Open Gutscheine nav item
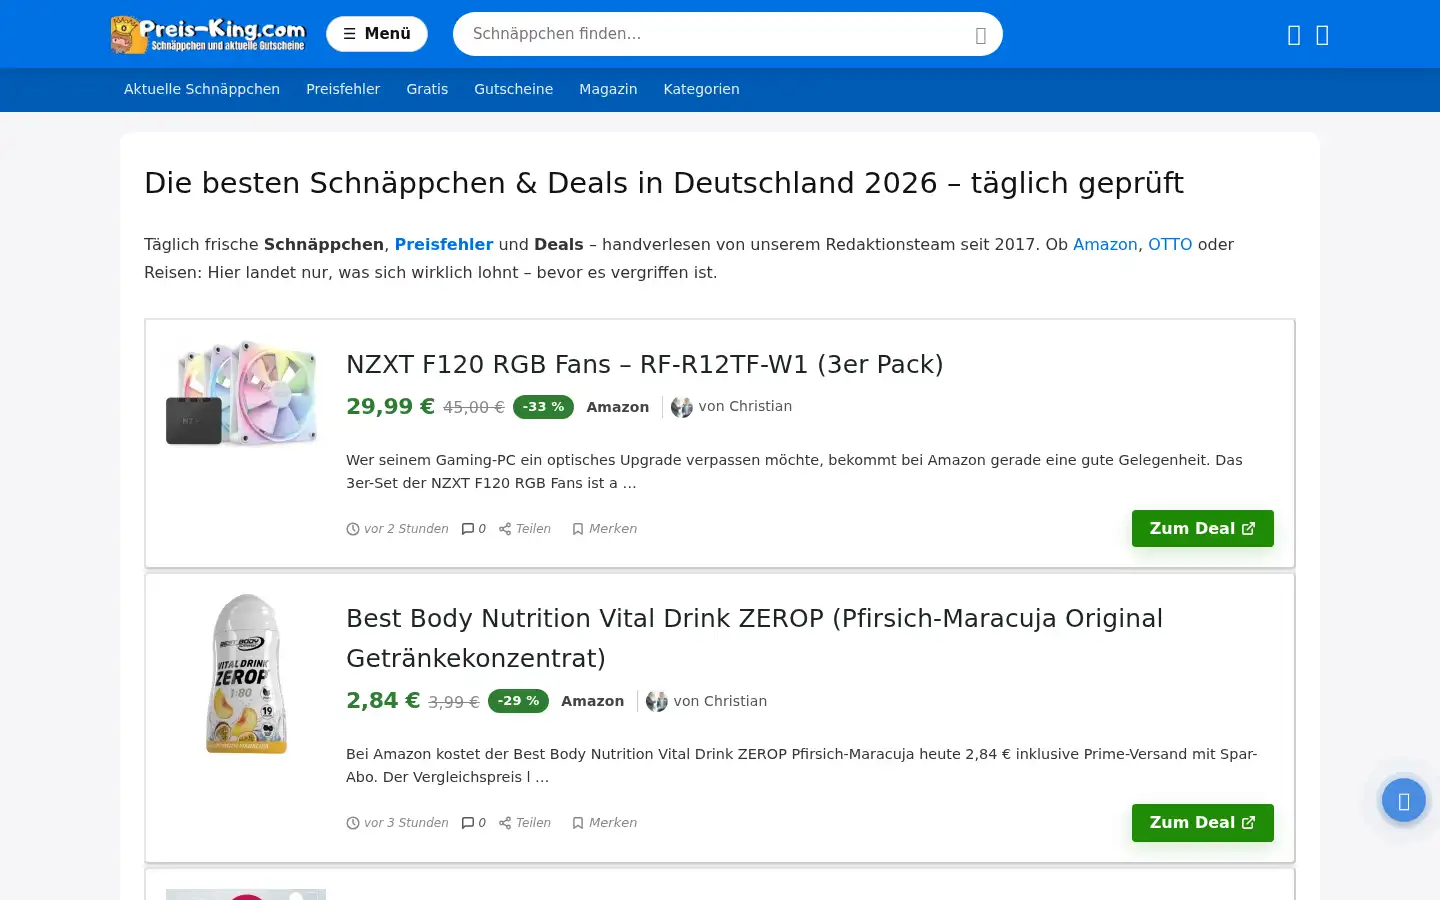1440x900 pixels. coord(513,89)
